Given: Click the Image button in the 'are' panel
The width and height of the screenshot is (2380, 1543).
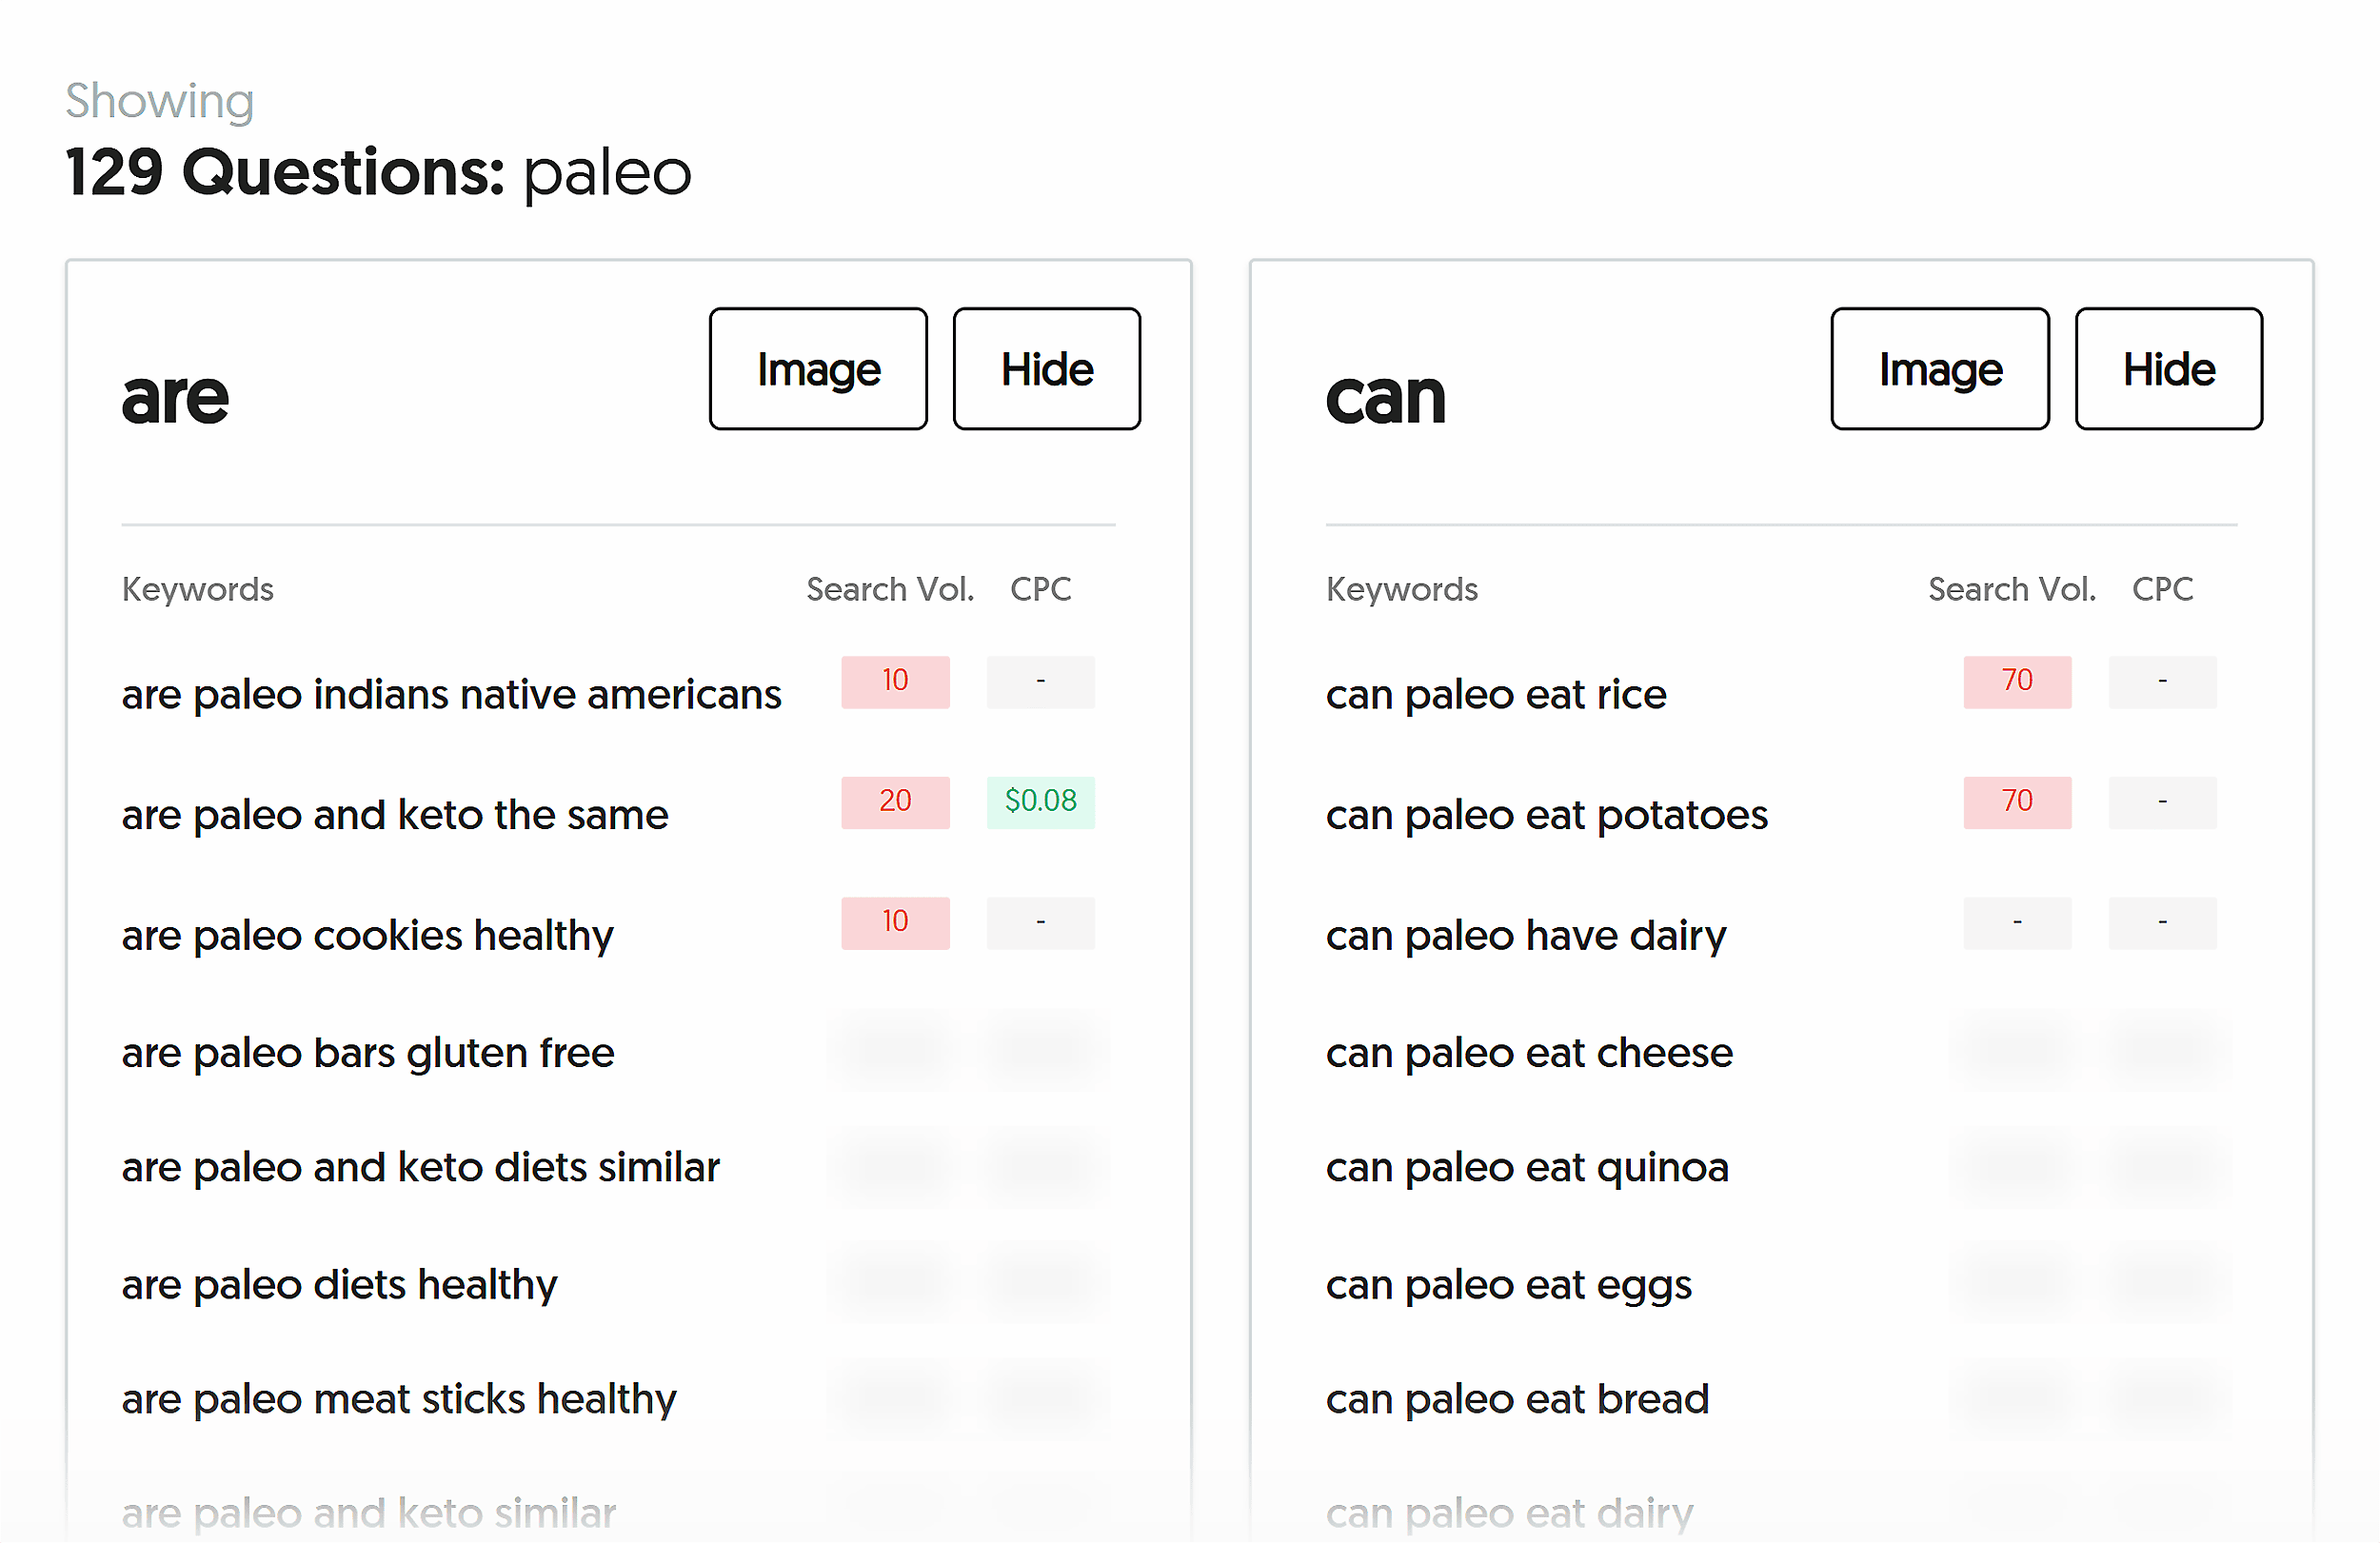Looking at the screenshot, I should click(x=817, y=368).
